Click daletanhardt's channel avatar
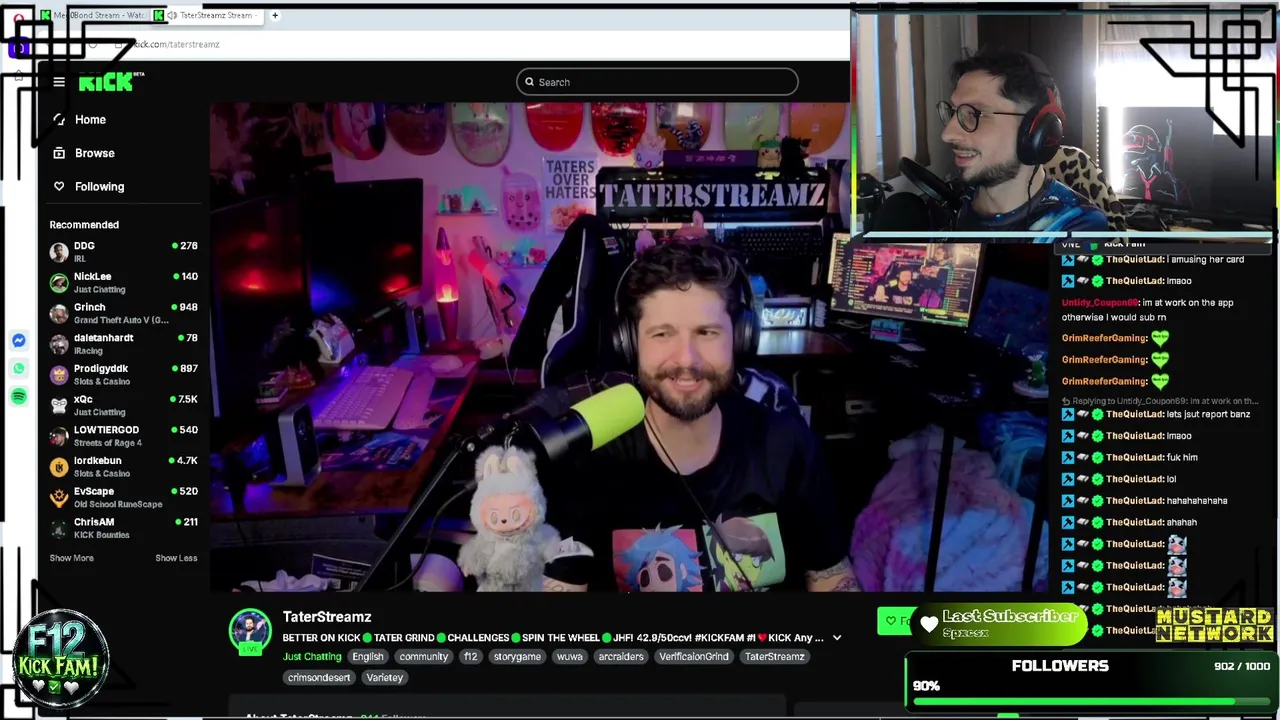 pos(59,344)
